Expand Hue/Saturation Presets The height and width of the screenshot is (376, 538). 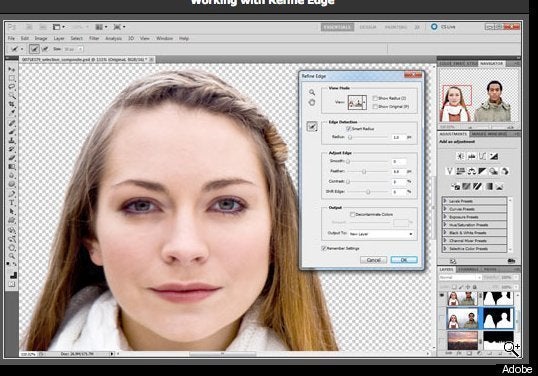(445, 225)
